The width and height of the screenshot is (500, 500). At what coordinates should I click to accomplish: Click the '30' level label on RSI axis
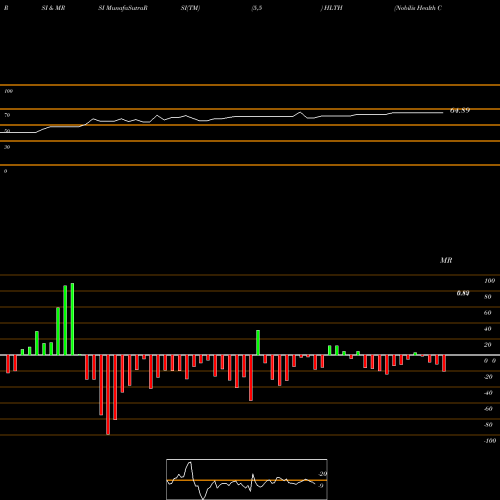point(7,147)
